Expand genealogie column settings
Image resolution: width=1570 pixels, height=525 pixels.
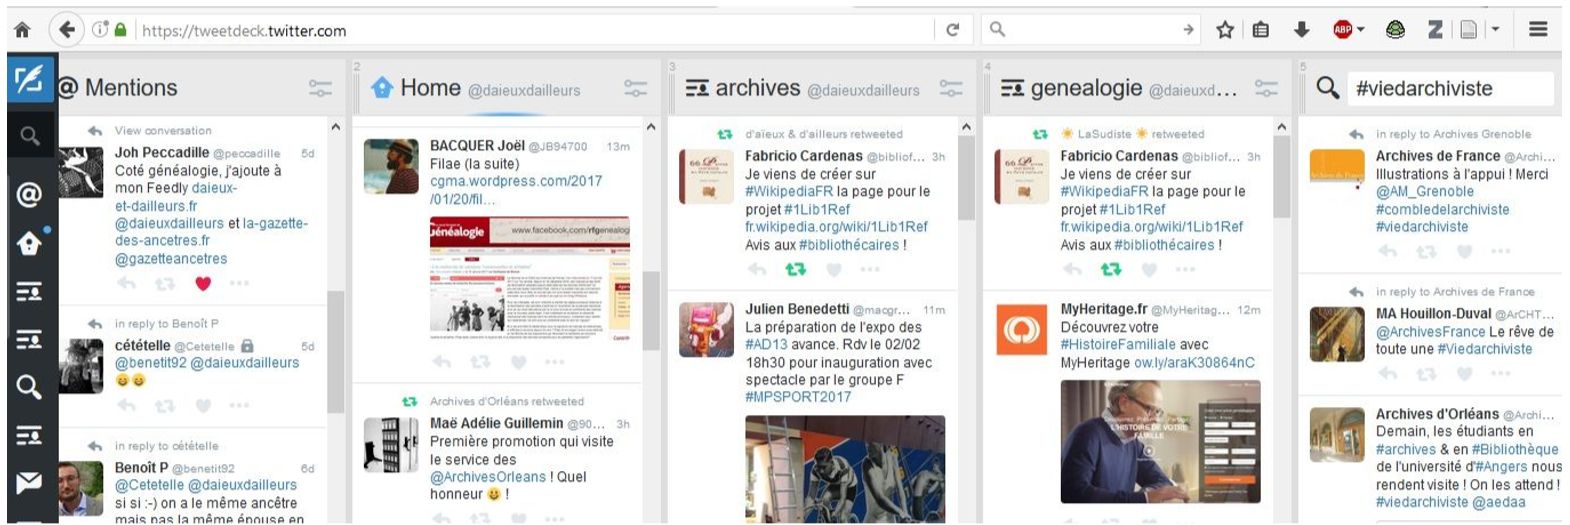point(1267,88)
